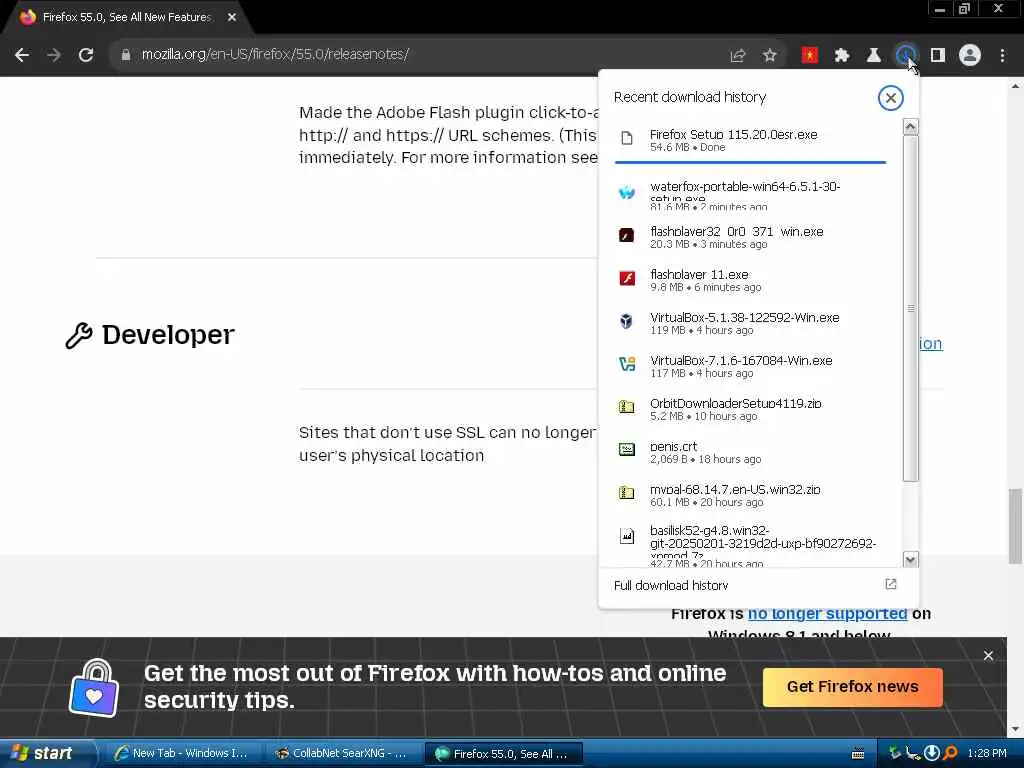
Task: Click the mypal zip archive icon
Action: tap(626, 493)
